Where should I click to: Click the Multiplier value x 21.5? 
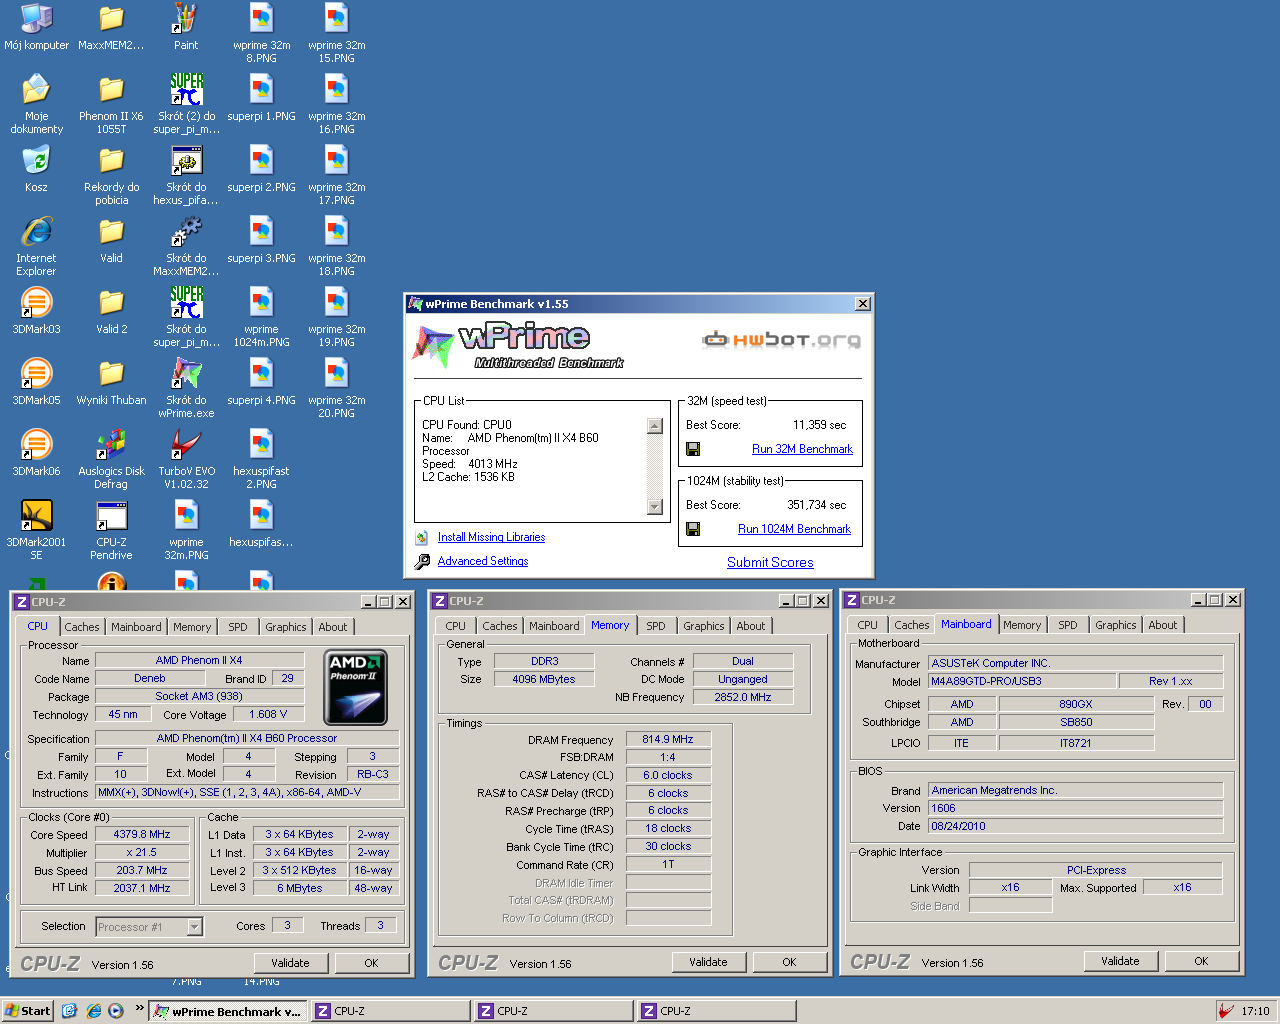pyautogui.click(x=142, y=852)
